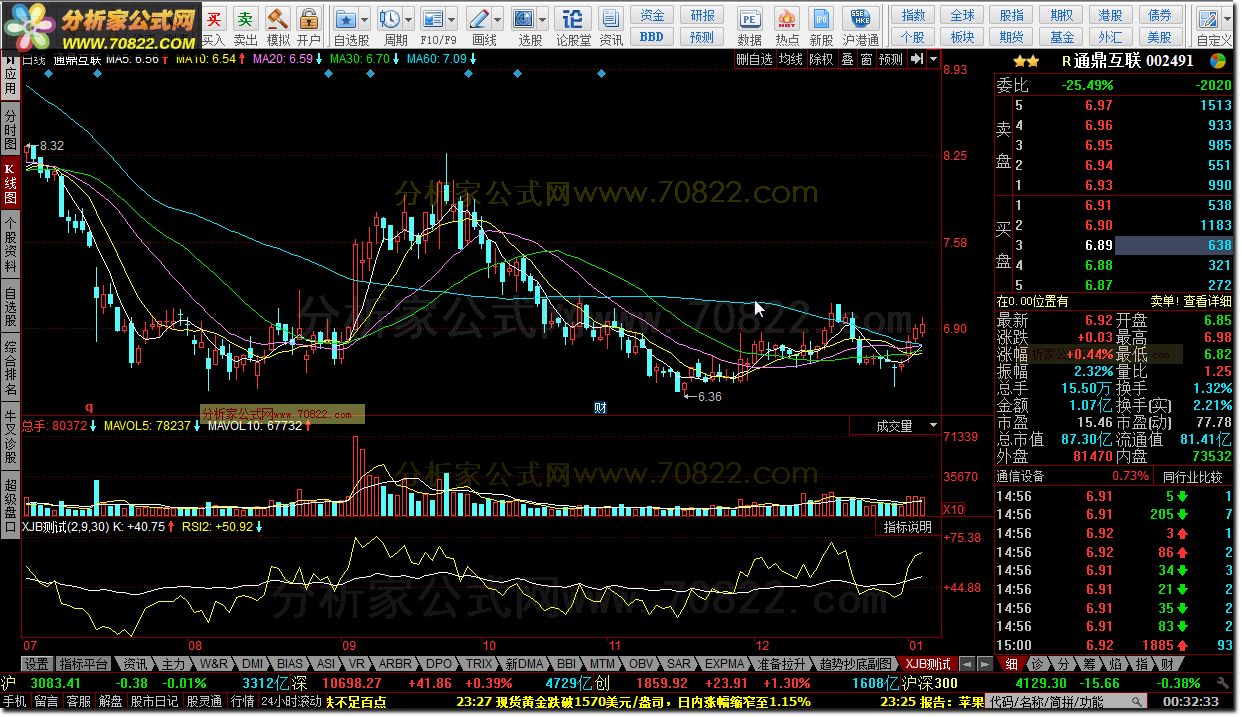This screenshot has width=1242, height=717.
Task: Click the 买入 (buy) toolbar icon
Action: 214,20
